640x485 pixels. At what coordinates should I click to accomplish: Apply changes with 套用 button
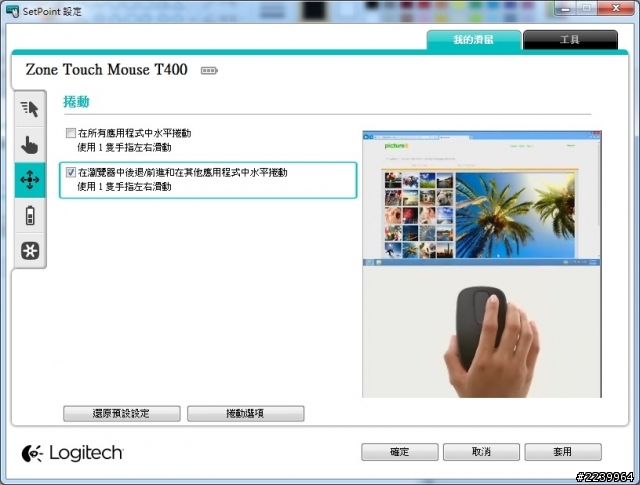563,452
